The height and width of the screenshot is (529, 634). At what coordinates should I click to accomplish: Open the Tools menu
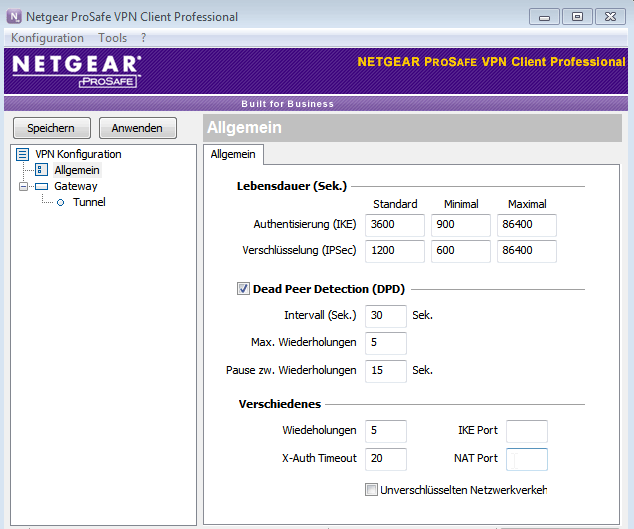(112, 38)
